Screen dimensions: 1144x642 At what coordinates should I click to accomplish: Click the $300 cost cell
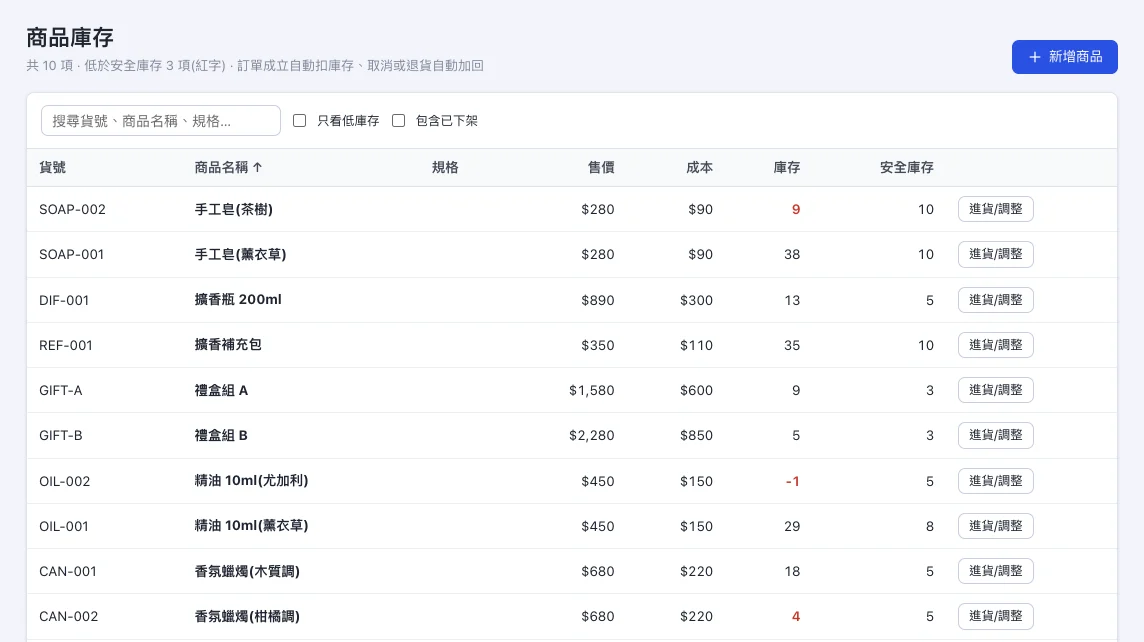[x=696, y=300]
